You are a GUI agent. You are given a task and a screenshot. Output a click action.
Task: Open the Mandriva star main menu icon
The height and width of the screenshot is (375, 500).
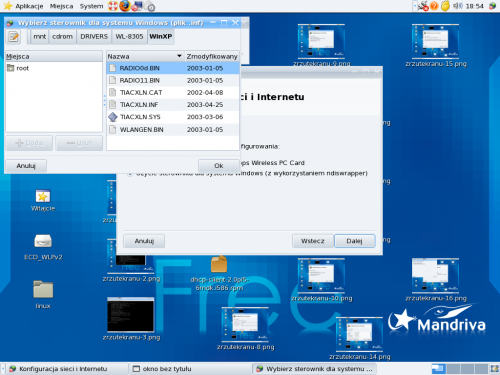(7, 6)
